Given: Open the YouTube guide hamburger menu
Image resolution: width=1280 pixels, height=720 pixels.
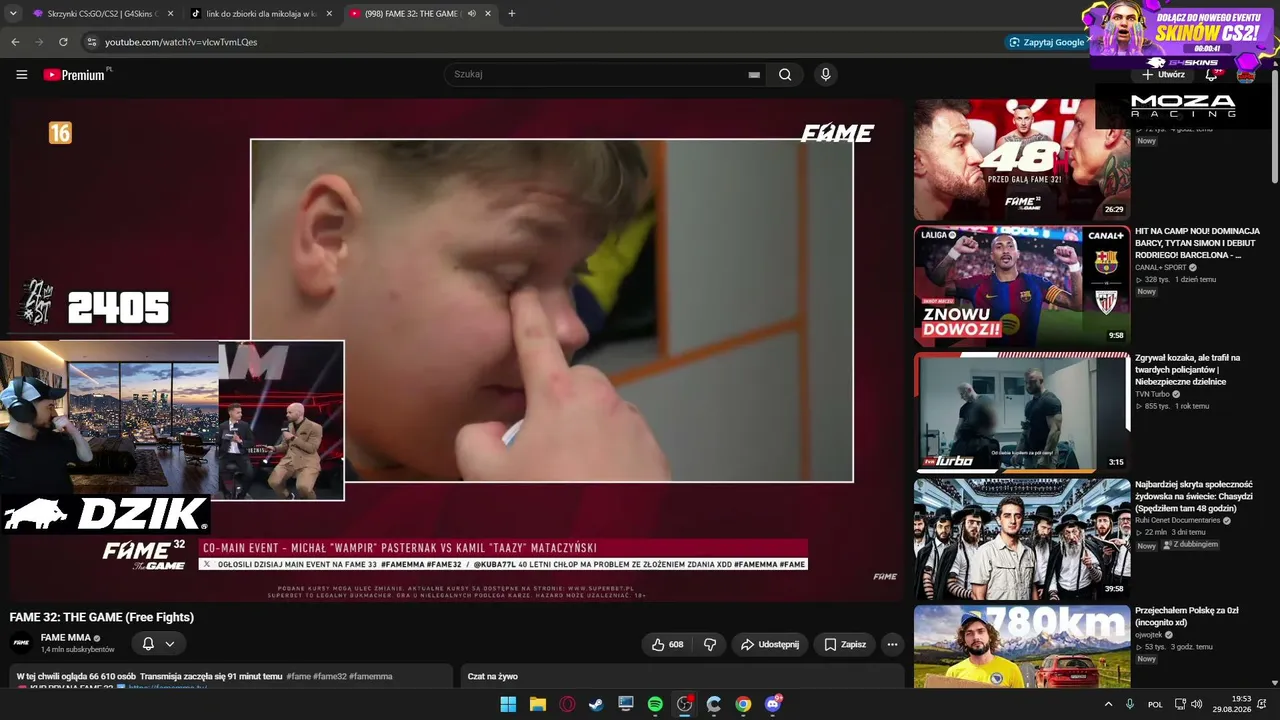Looking at the screenshot, I should (22, 75).
